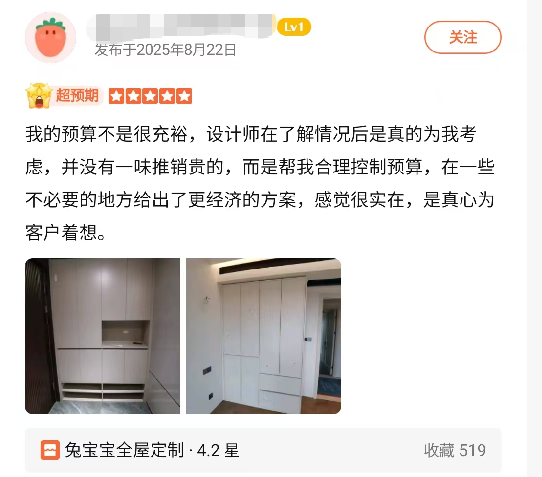Viewport: 542px width, 477px height.
Task: Click the Lv1 level badge
Action: pyautogui.click(x=294, y=27)
